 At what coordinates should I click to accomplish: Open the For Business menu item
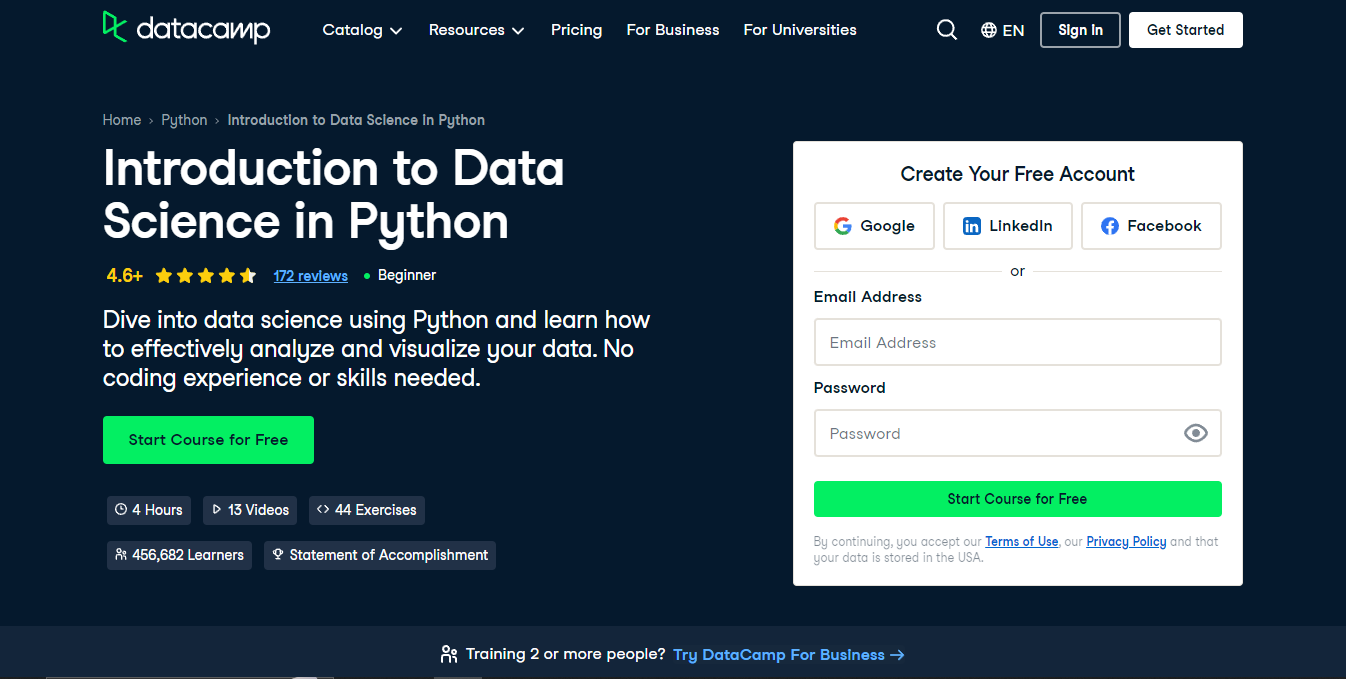[672, 30]
